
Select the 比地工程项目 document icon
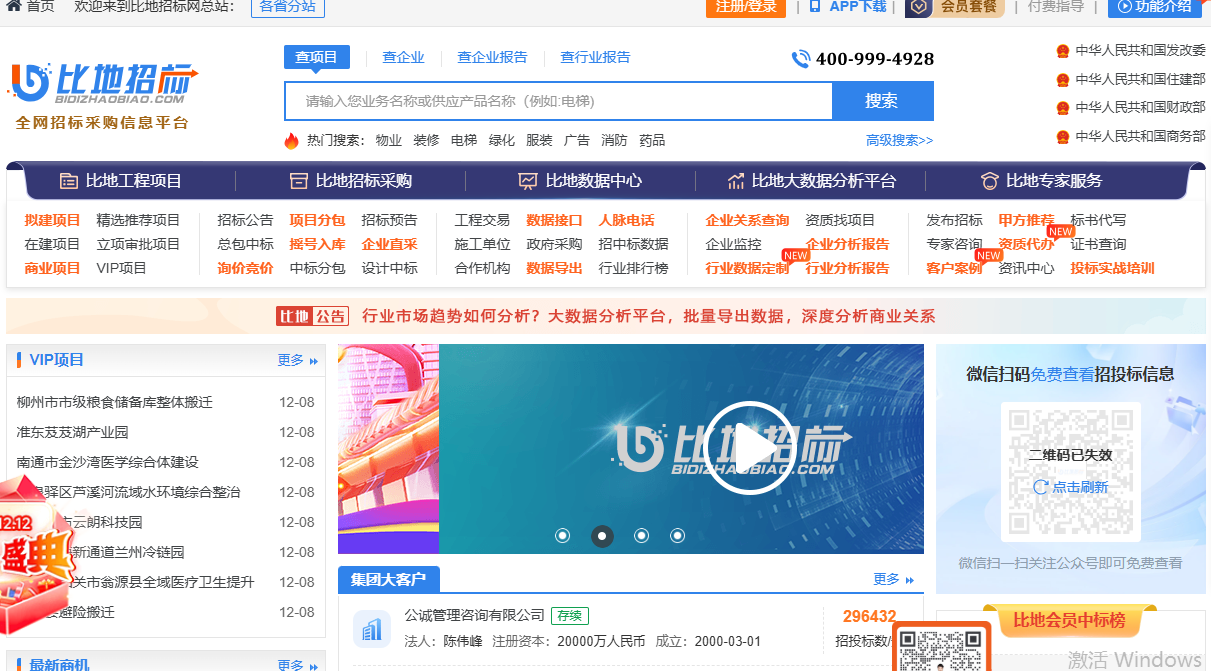pos(69,180)
